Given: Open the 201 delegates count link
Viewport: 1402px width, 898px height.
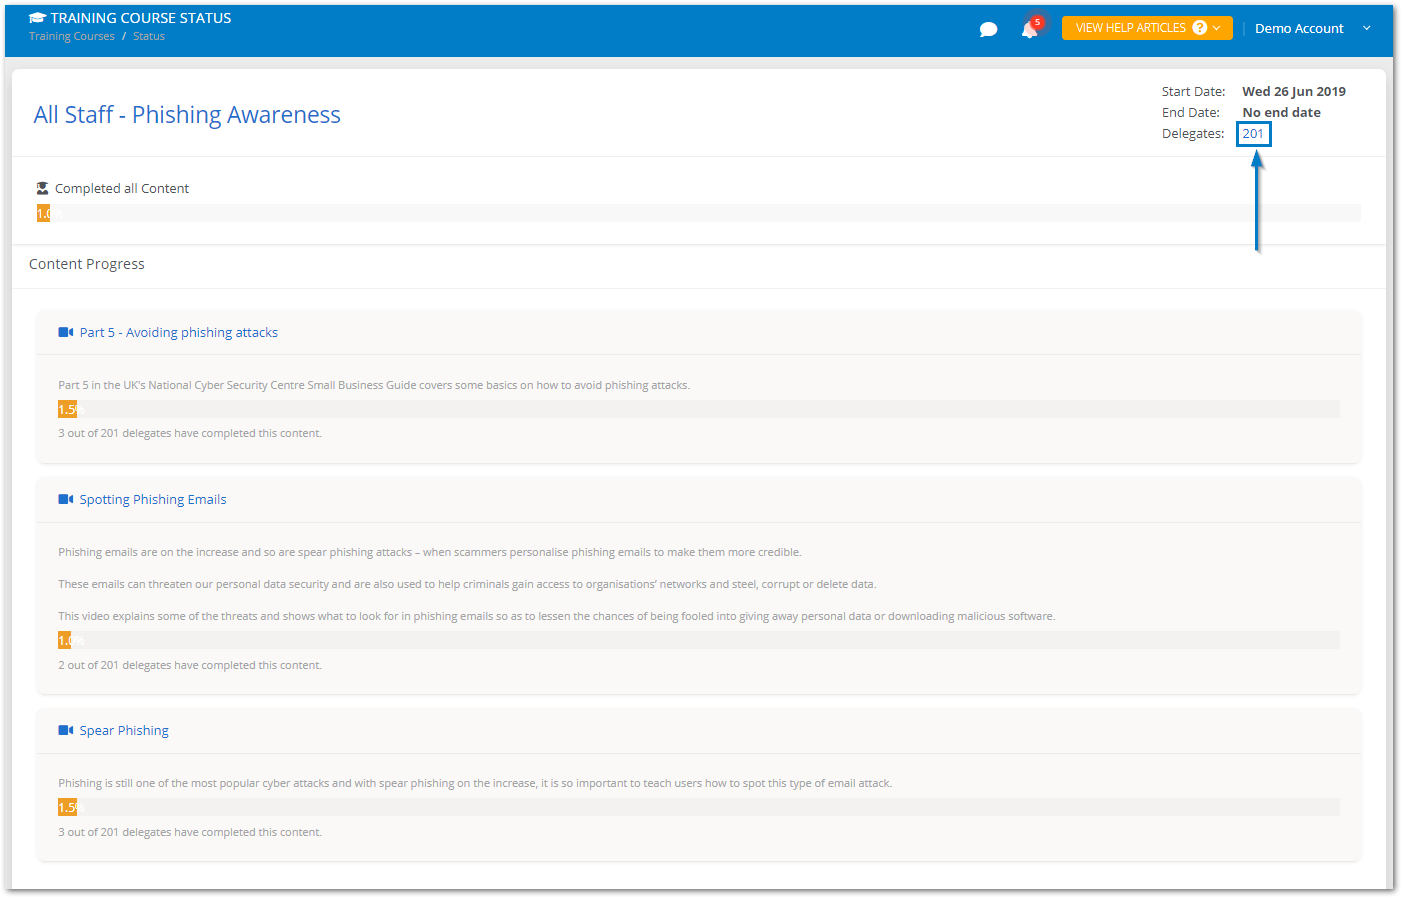Looking at the screenshot, I should (1253, 133).
